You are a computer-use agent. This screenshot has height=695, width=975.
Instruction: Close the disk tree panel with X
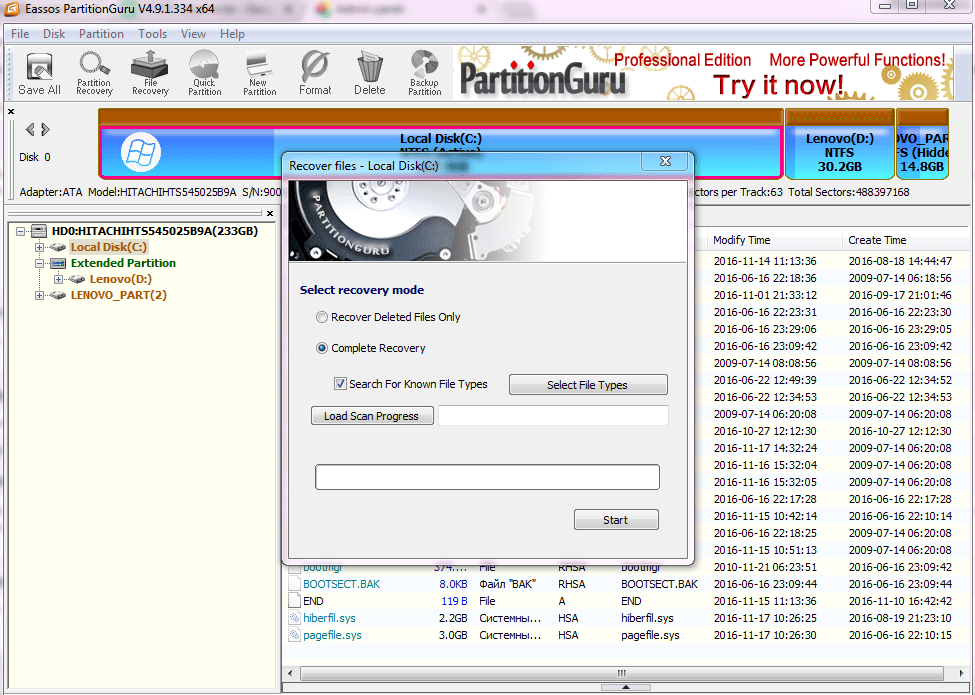pos(270,213)
